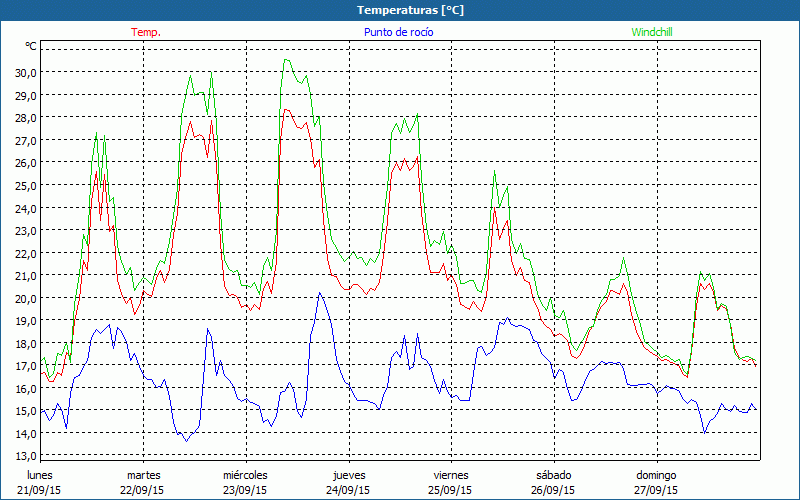Click the 17,0 y-axis tick label
Image resolution: width=800 pixels, height=500 pixels.
click(25, 366)
